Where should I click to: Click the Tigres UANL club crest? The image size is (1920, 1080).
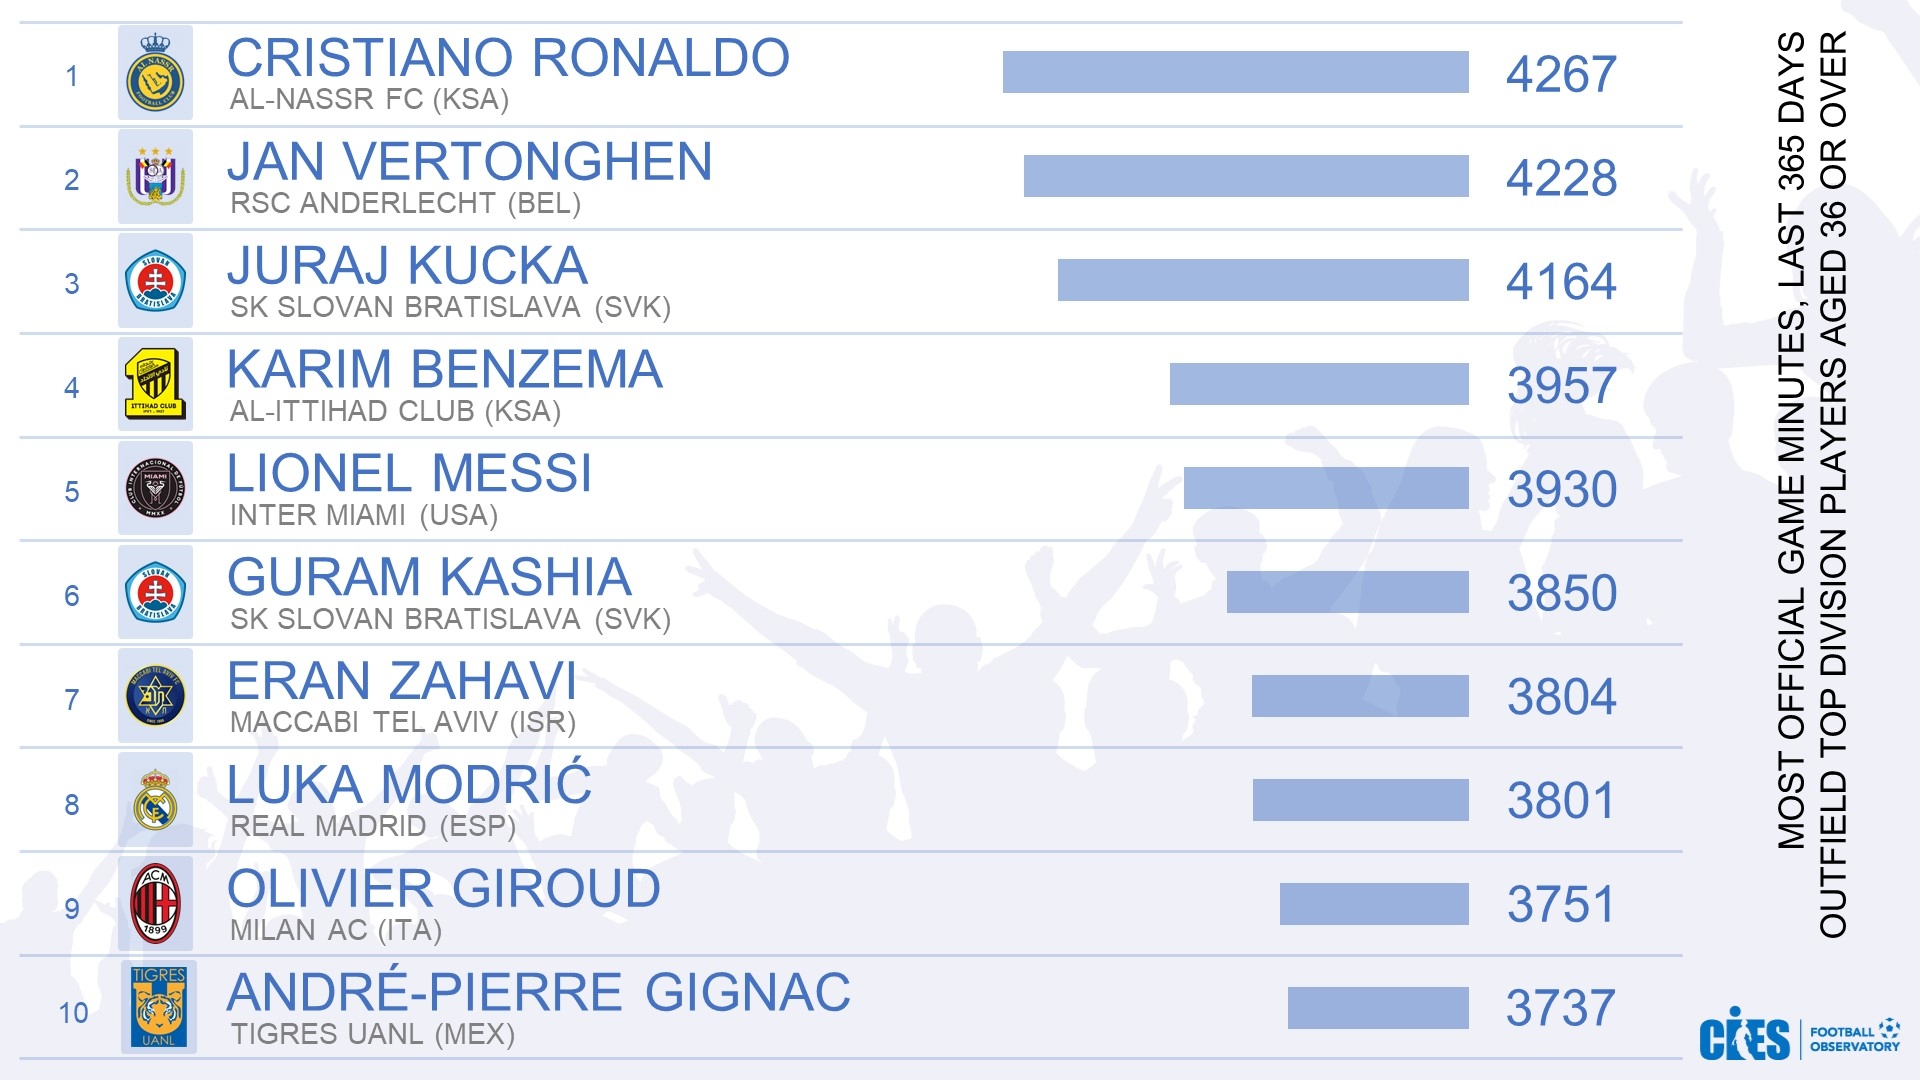coord(158,1008)
